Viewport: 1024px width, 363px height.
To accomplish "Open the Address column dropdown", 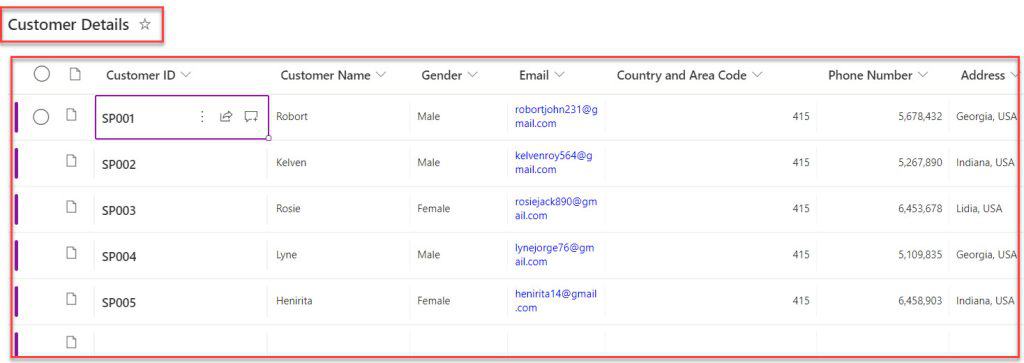I will [1014, 75].
